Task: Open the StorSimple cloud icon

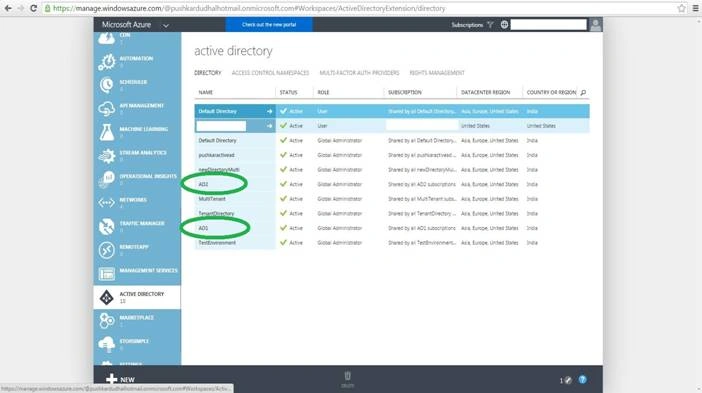Action: coord(107,344)
